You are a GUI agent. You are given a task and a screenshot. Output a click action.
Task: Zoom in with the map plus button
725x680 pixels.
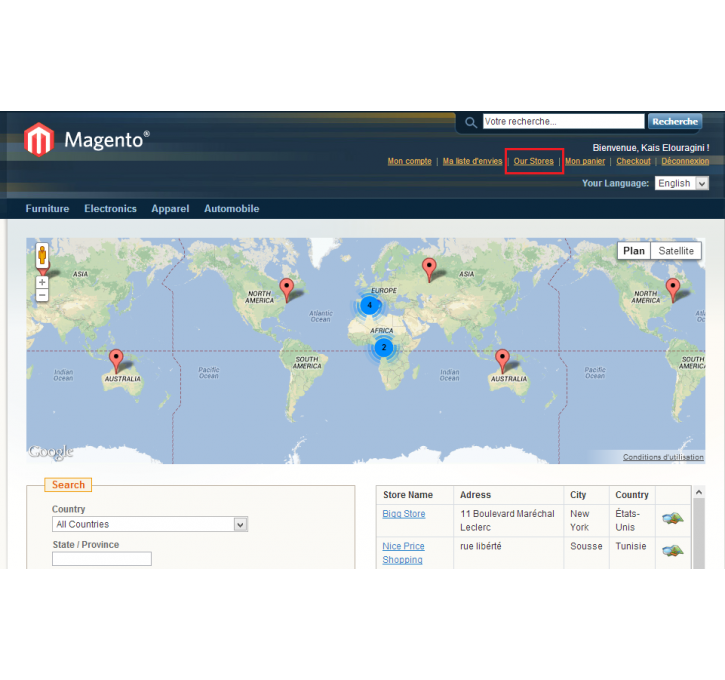coord(42,282)
